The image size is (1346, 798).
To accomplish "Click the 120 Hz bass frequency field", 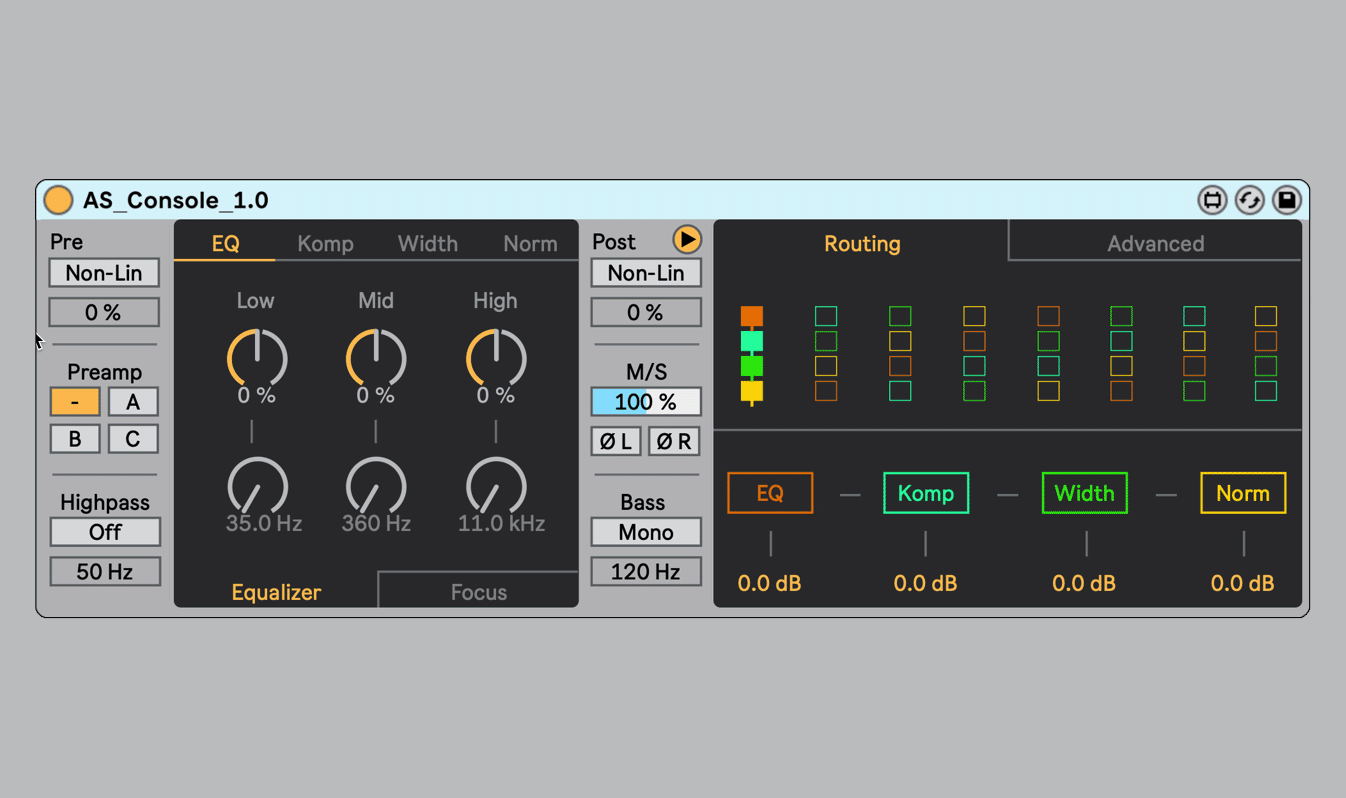I will pyautogui.click(x=646, y=572).
